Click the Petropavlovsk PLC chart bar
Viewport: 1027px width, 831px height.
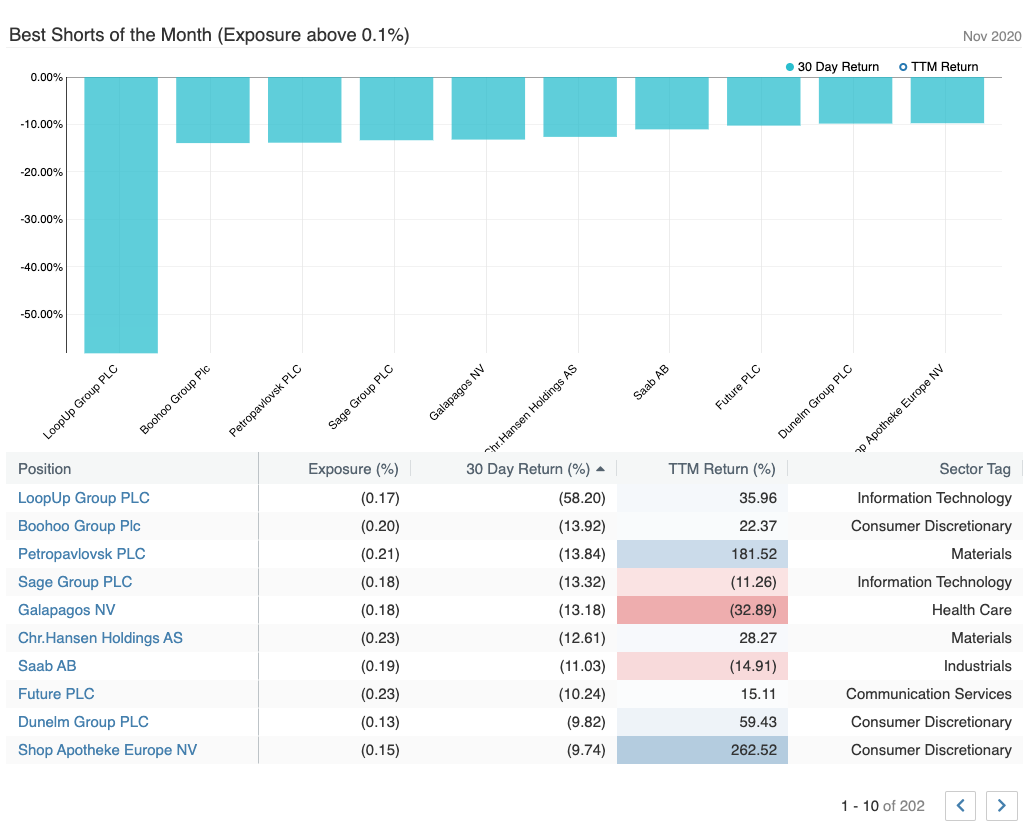(305, 110)
